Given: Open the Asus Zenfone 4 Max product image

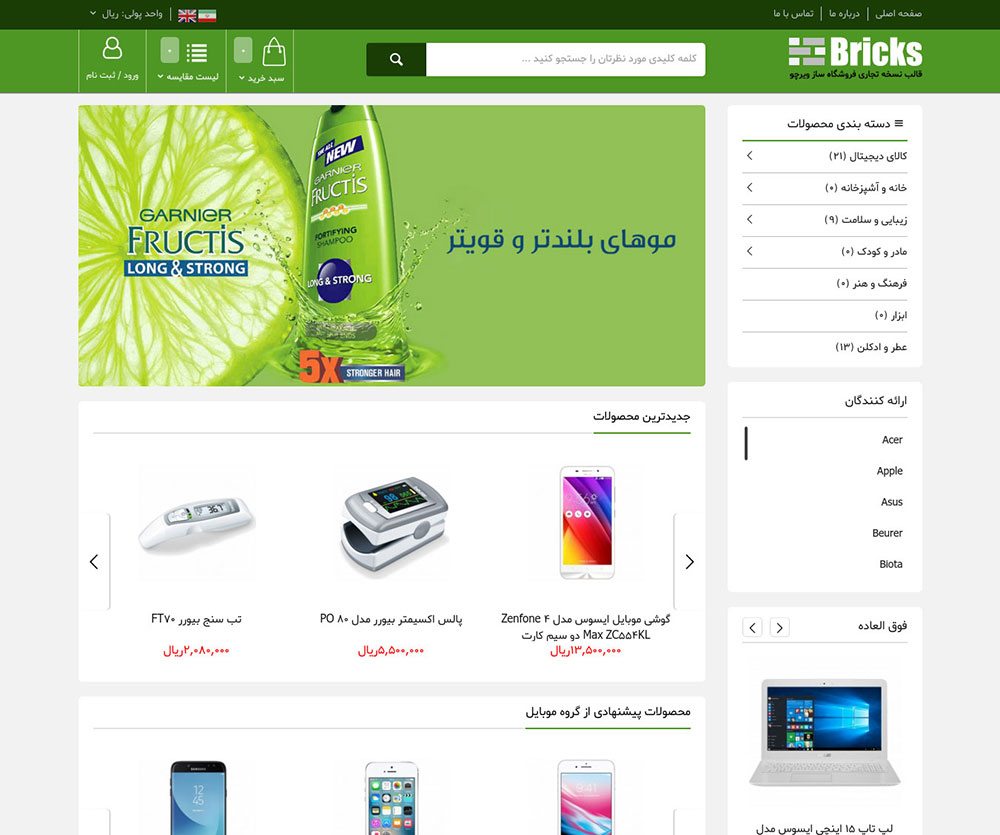Looking at the screenshot, I should tap(587, 523).
